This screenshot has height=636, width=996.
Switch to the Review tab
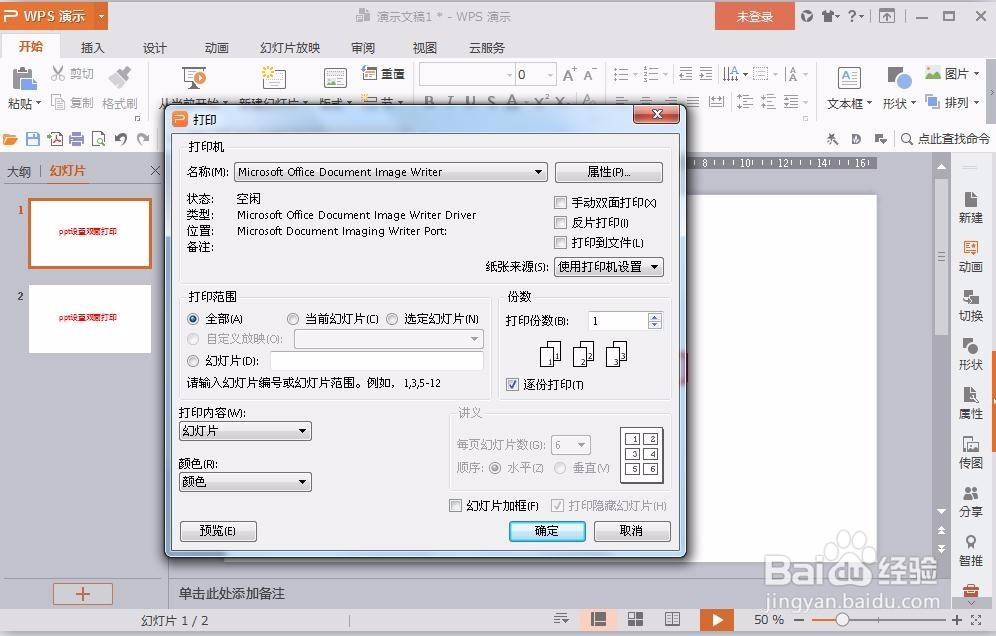coord(363,48)
